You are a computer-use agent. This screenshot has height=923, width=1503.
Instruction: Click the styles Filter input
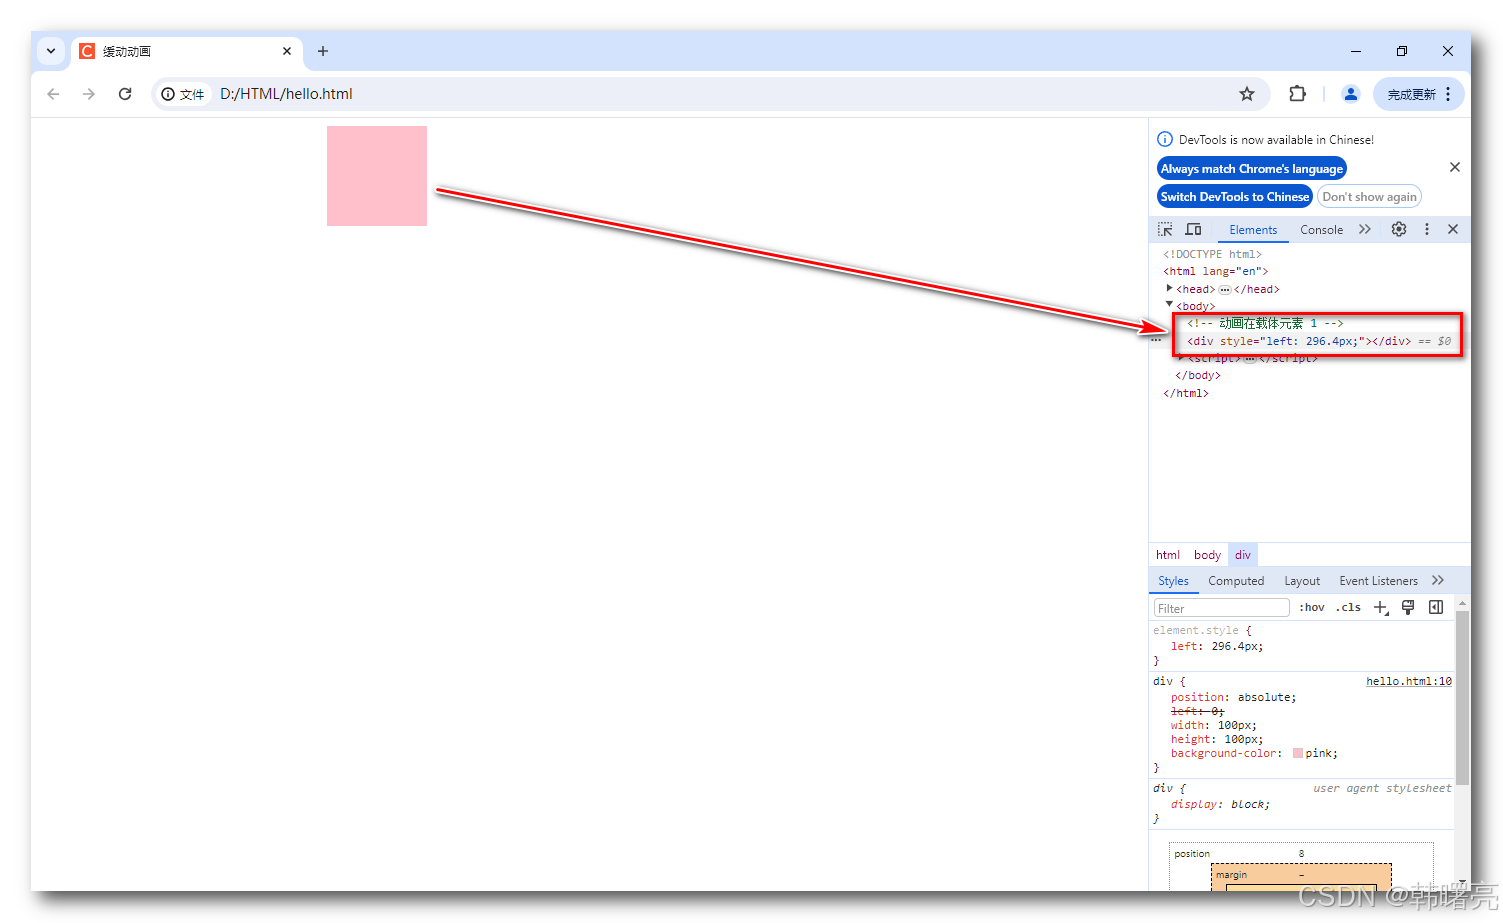point(1222,608)
